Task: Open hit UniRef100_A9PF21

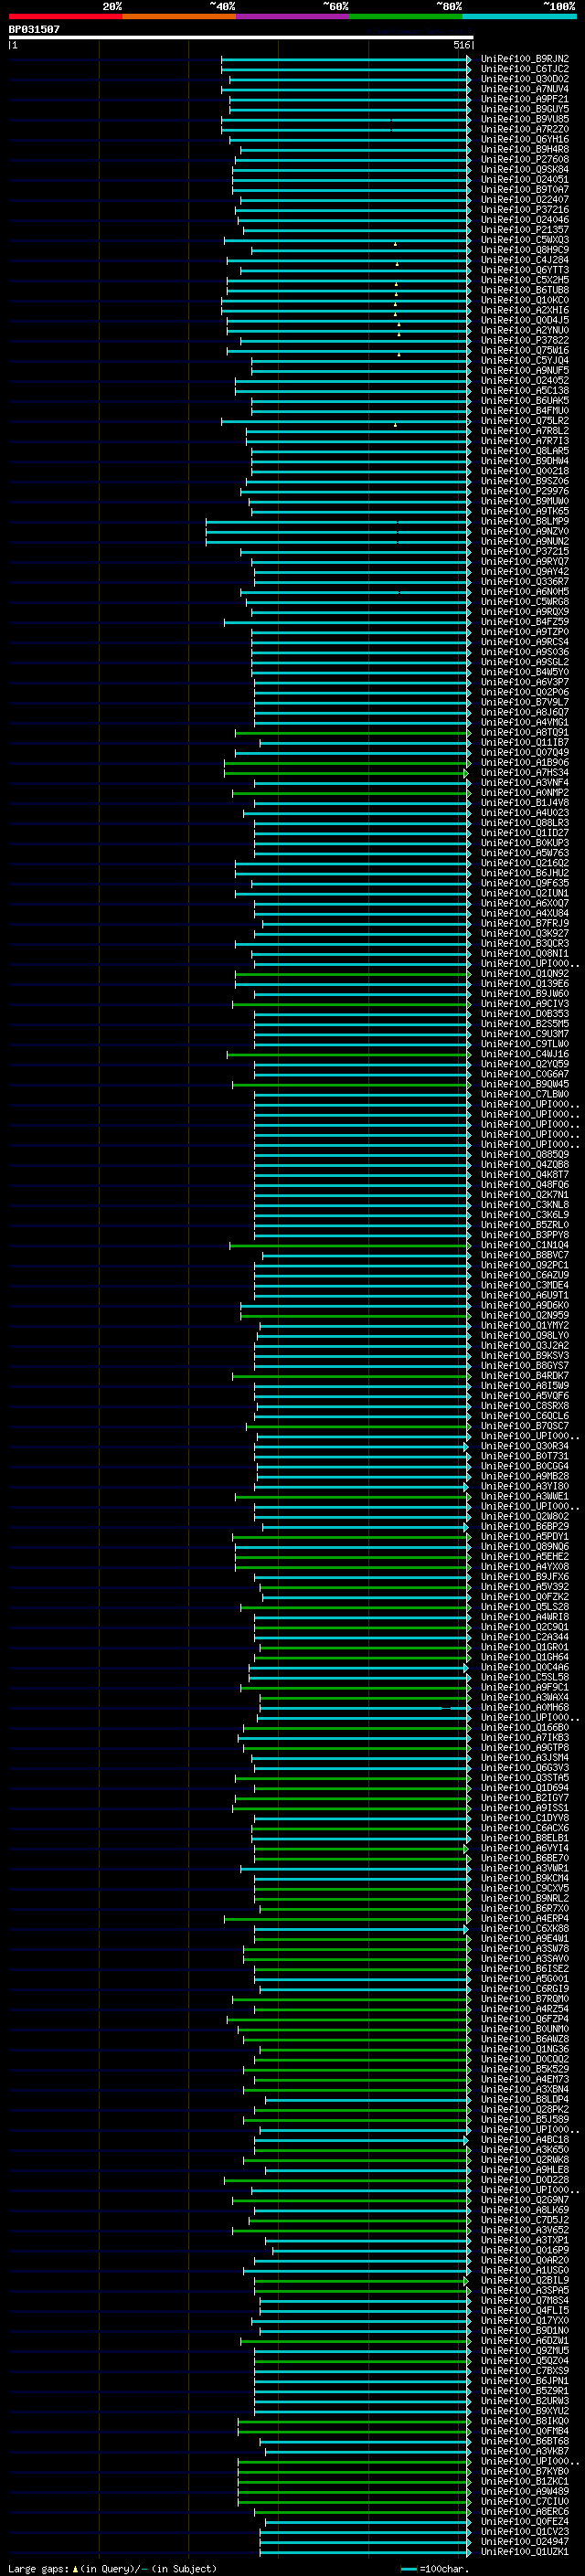Action: click(524, 99)
